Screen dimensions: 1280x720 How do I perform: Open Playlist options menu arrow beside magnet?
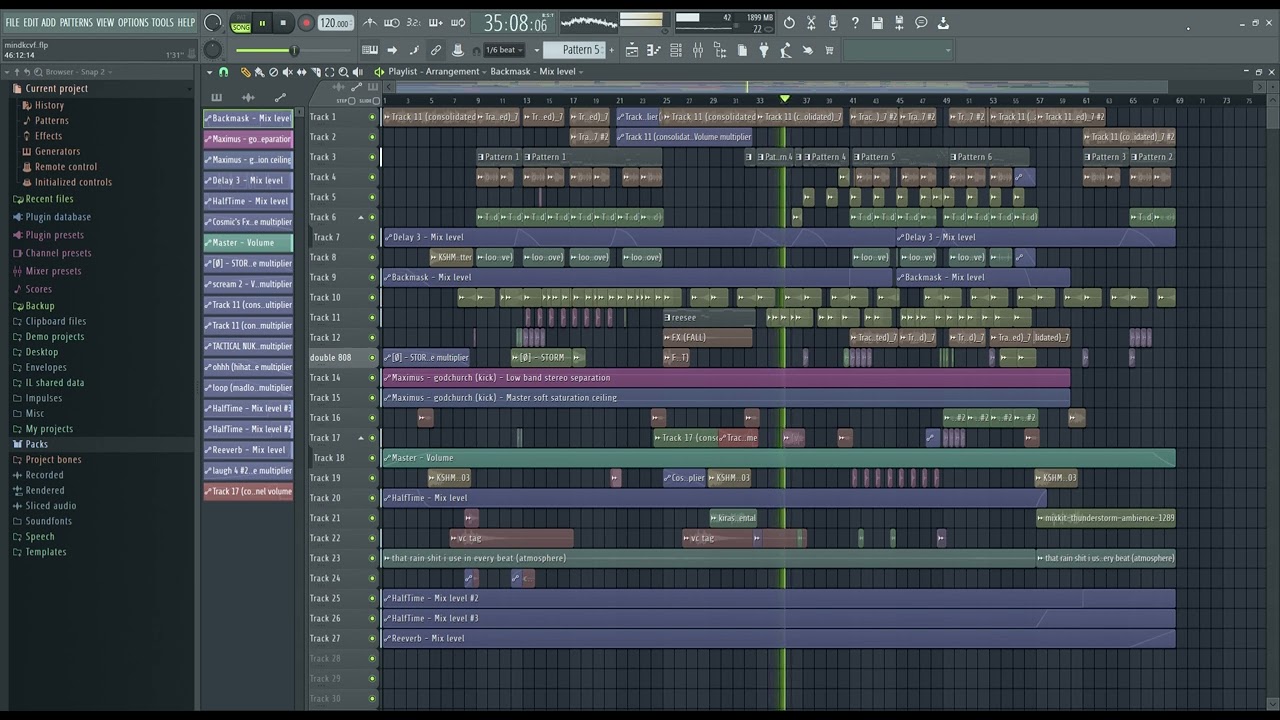pyautogui.click(x=209, y=72)
